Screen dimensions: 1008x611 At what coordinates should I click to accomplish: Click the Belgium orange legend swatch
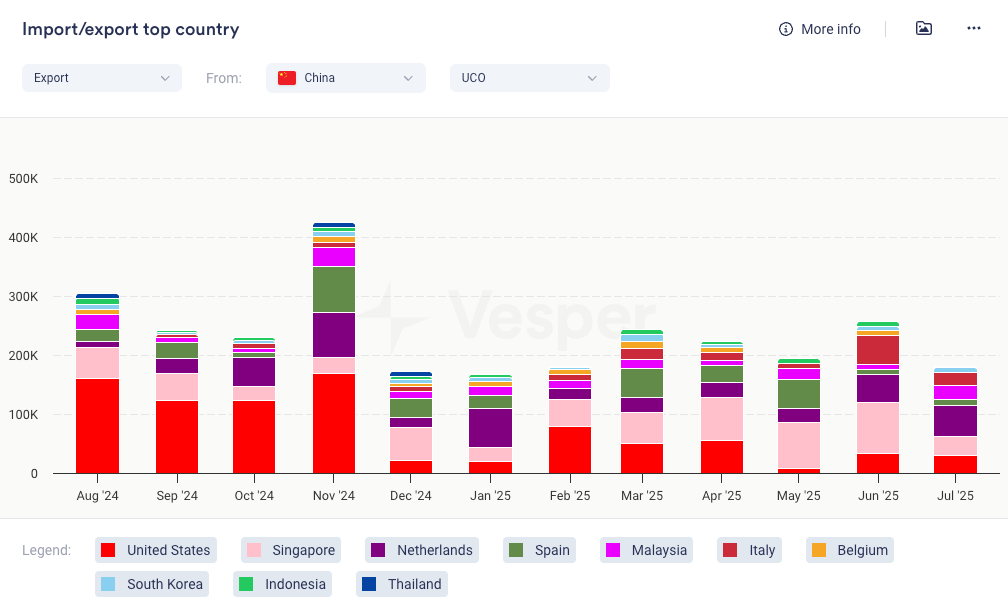(818, 550)
